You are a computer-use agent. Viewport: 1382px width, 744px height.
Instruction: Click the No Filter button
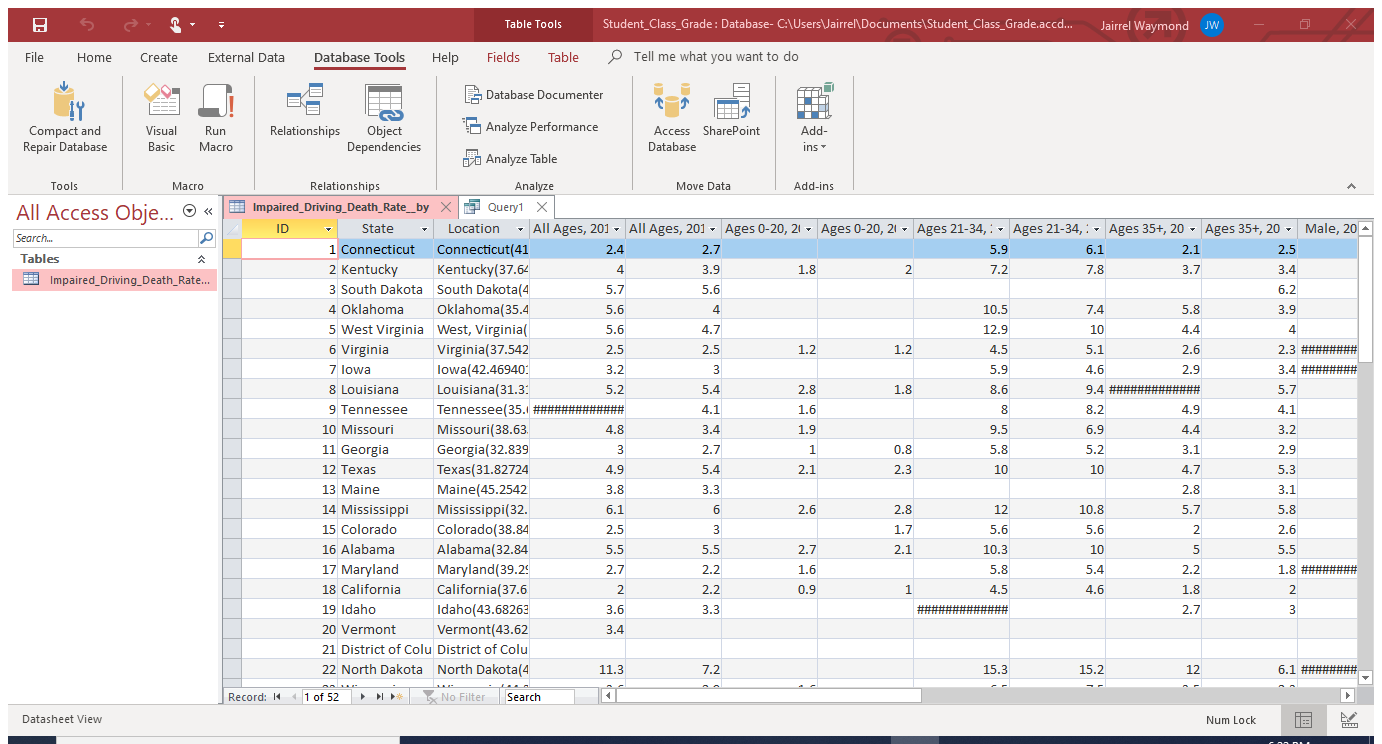pyautogui.click(x=455, y=697)
